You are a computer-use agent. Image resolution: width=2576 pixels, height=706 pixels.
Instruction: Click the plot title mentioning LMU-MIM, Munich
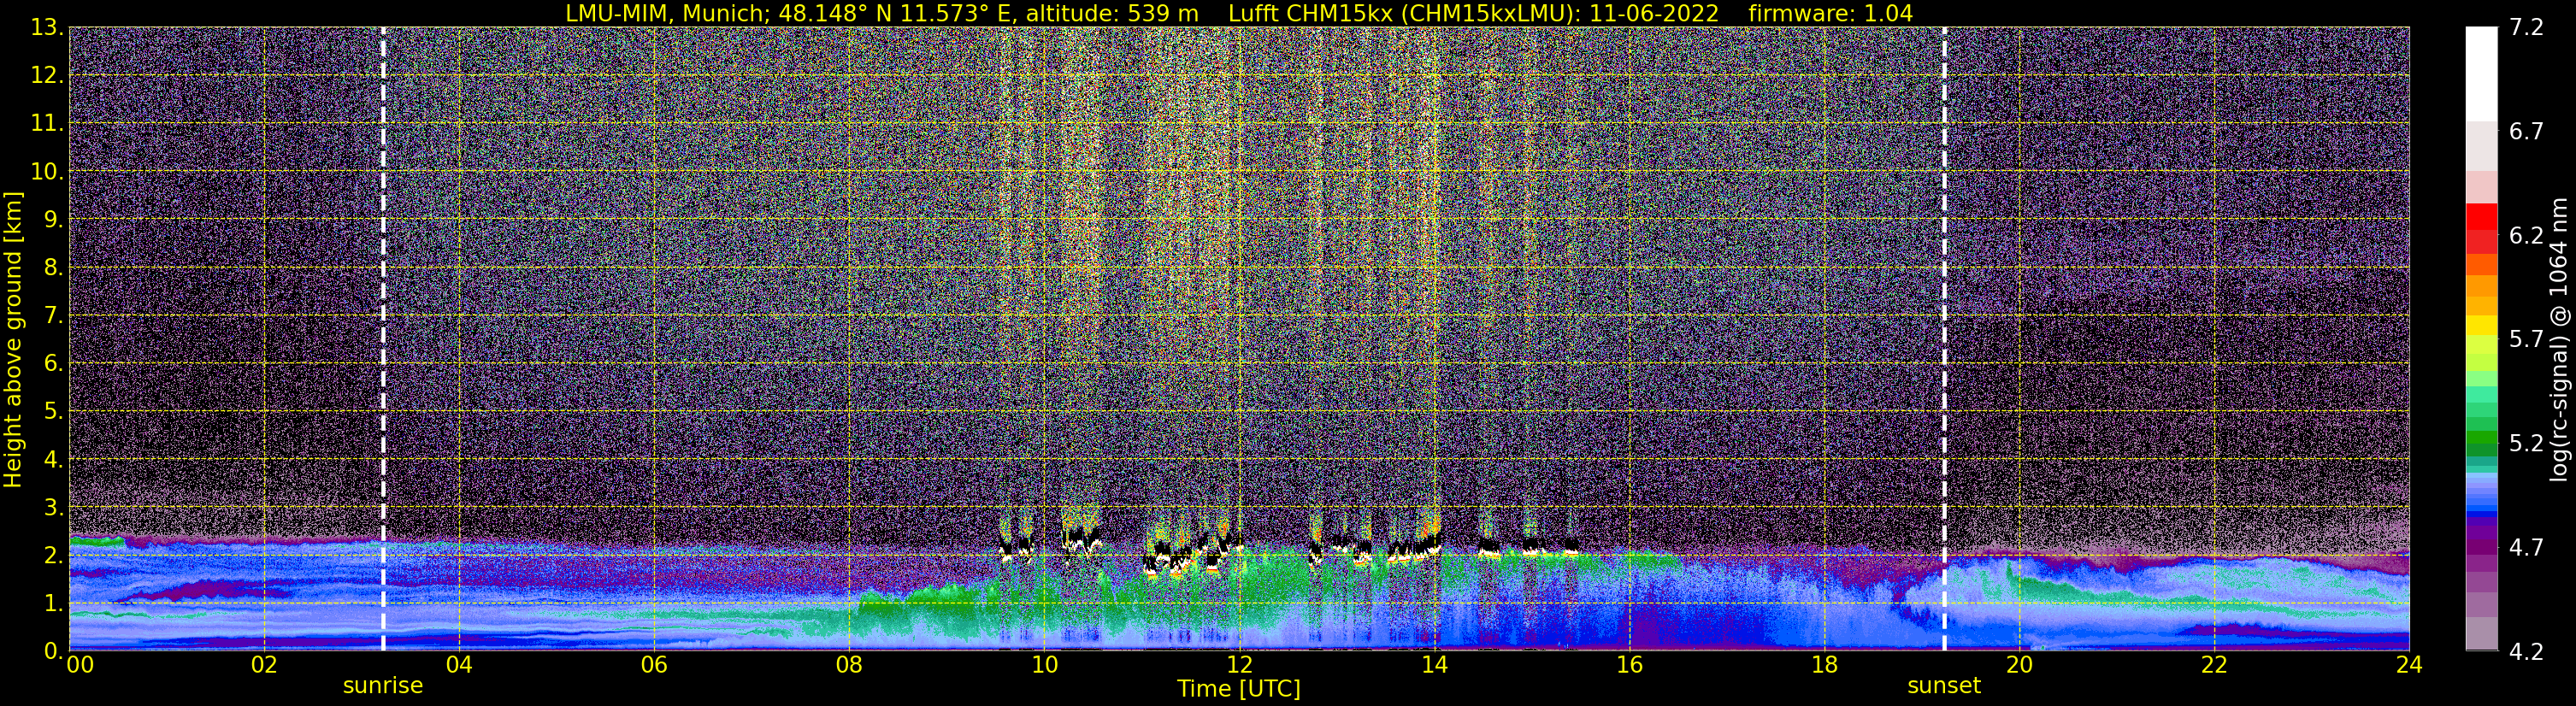[x=1239, y=14]
